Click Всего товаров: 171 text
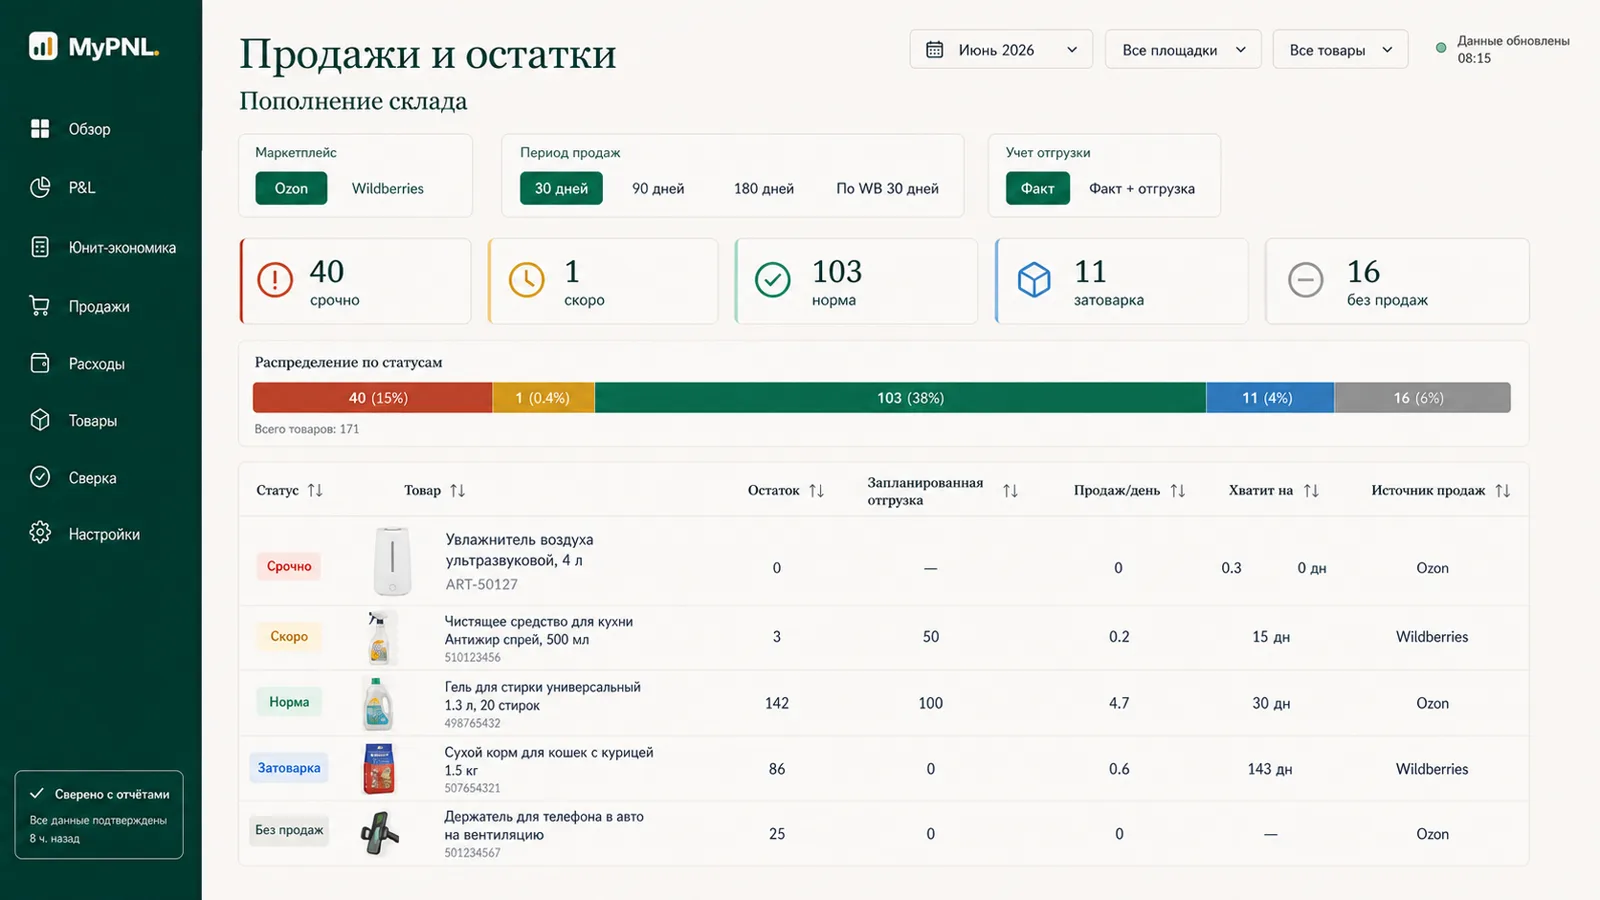This screenshot has height=900, width=1600. tap(307, 429)
